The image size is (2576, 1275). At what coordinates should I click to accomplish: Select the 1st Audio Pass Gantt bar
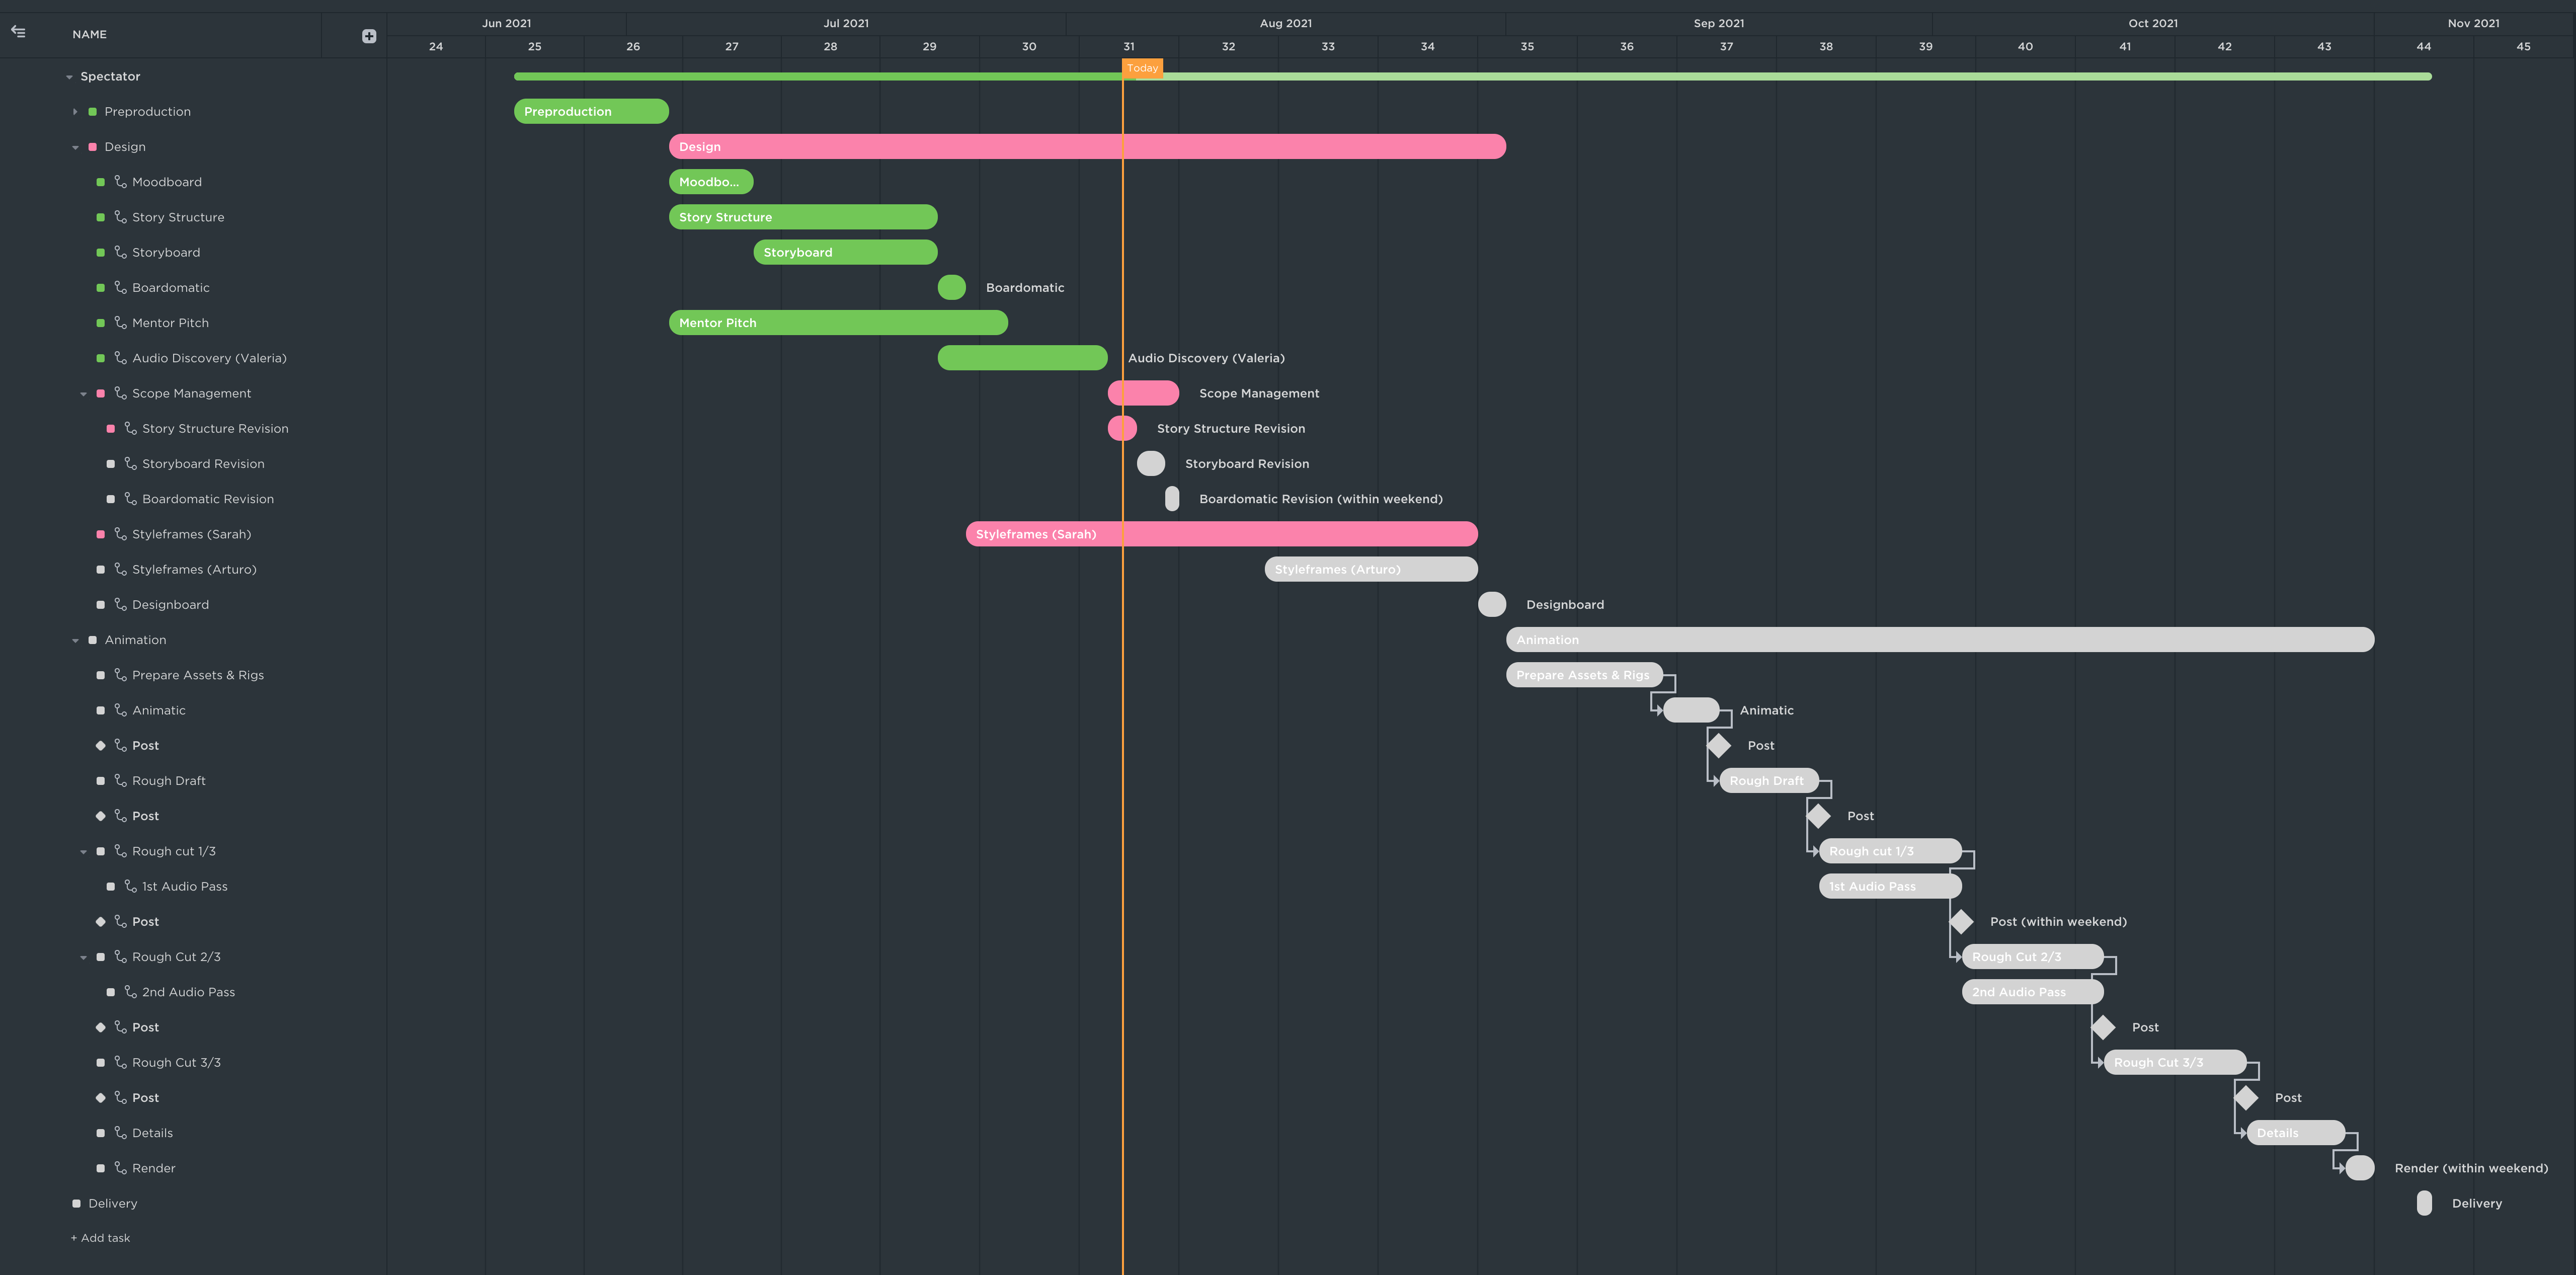click(1890, 886)
